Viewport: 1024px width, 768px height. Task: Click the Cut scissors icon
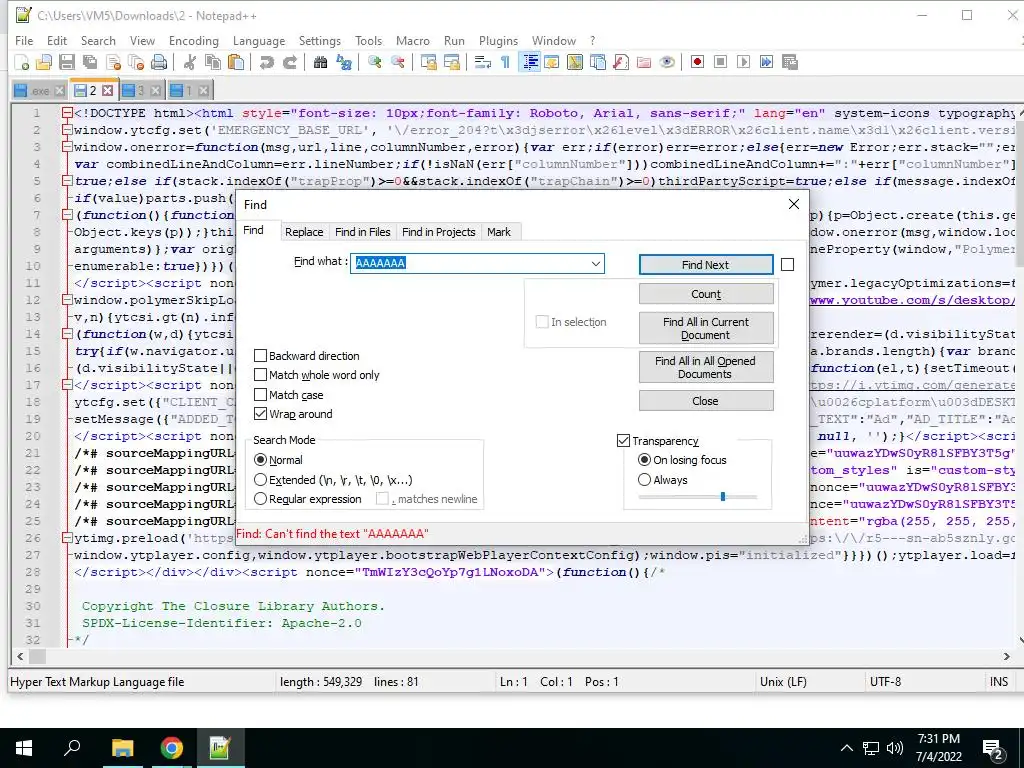click(x=190, y=62)
